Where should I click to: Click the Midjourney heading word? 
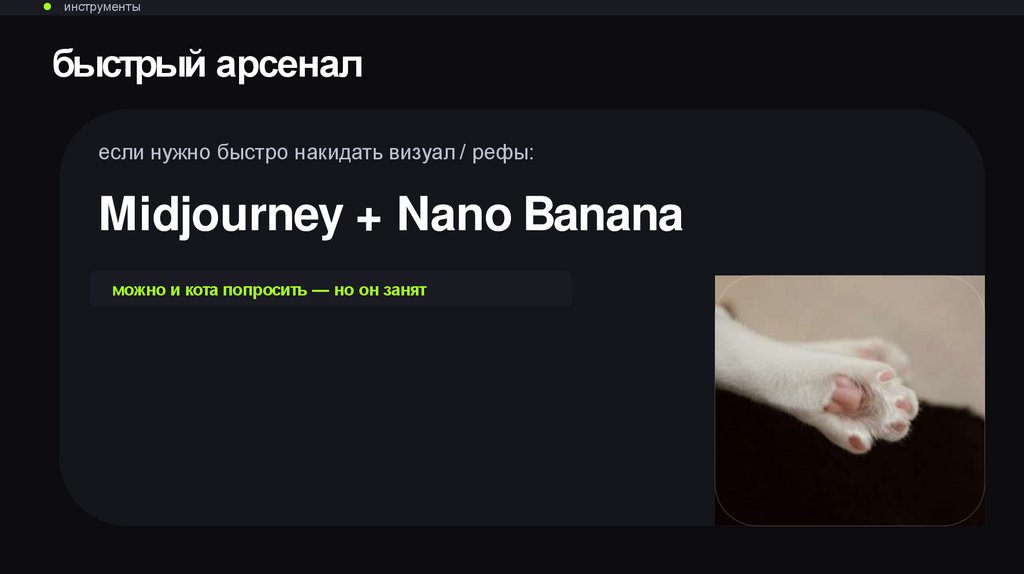(221, 215)
